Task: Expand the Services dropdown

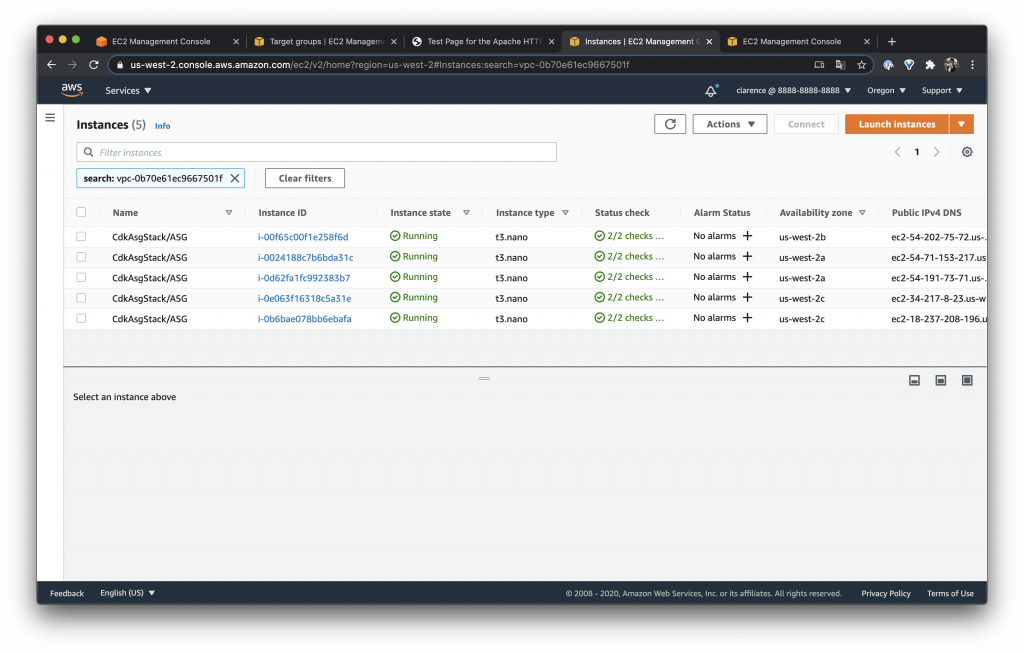Action: point(128,91)
